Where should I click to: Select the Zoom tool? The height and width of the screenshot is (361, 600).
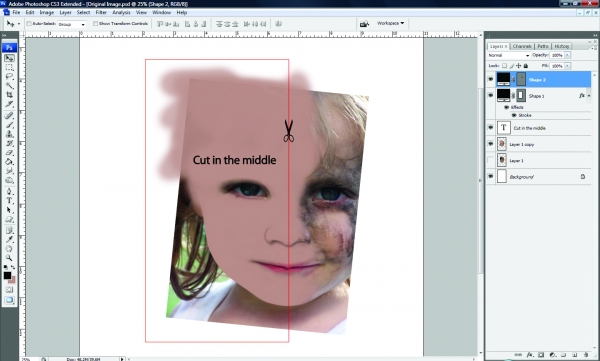tap(10, 258)
